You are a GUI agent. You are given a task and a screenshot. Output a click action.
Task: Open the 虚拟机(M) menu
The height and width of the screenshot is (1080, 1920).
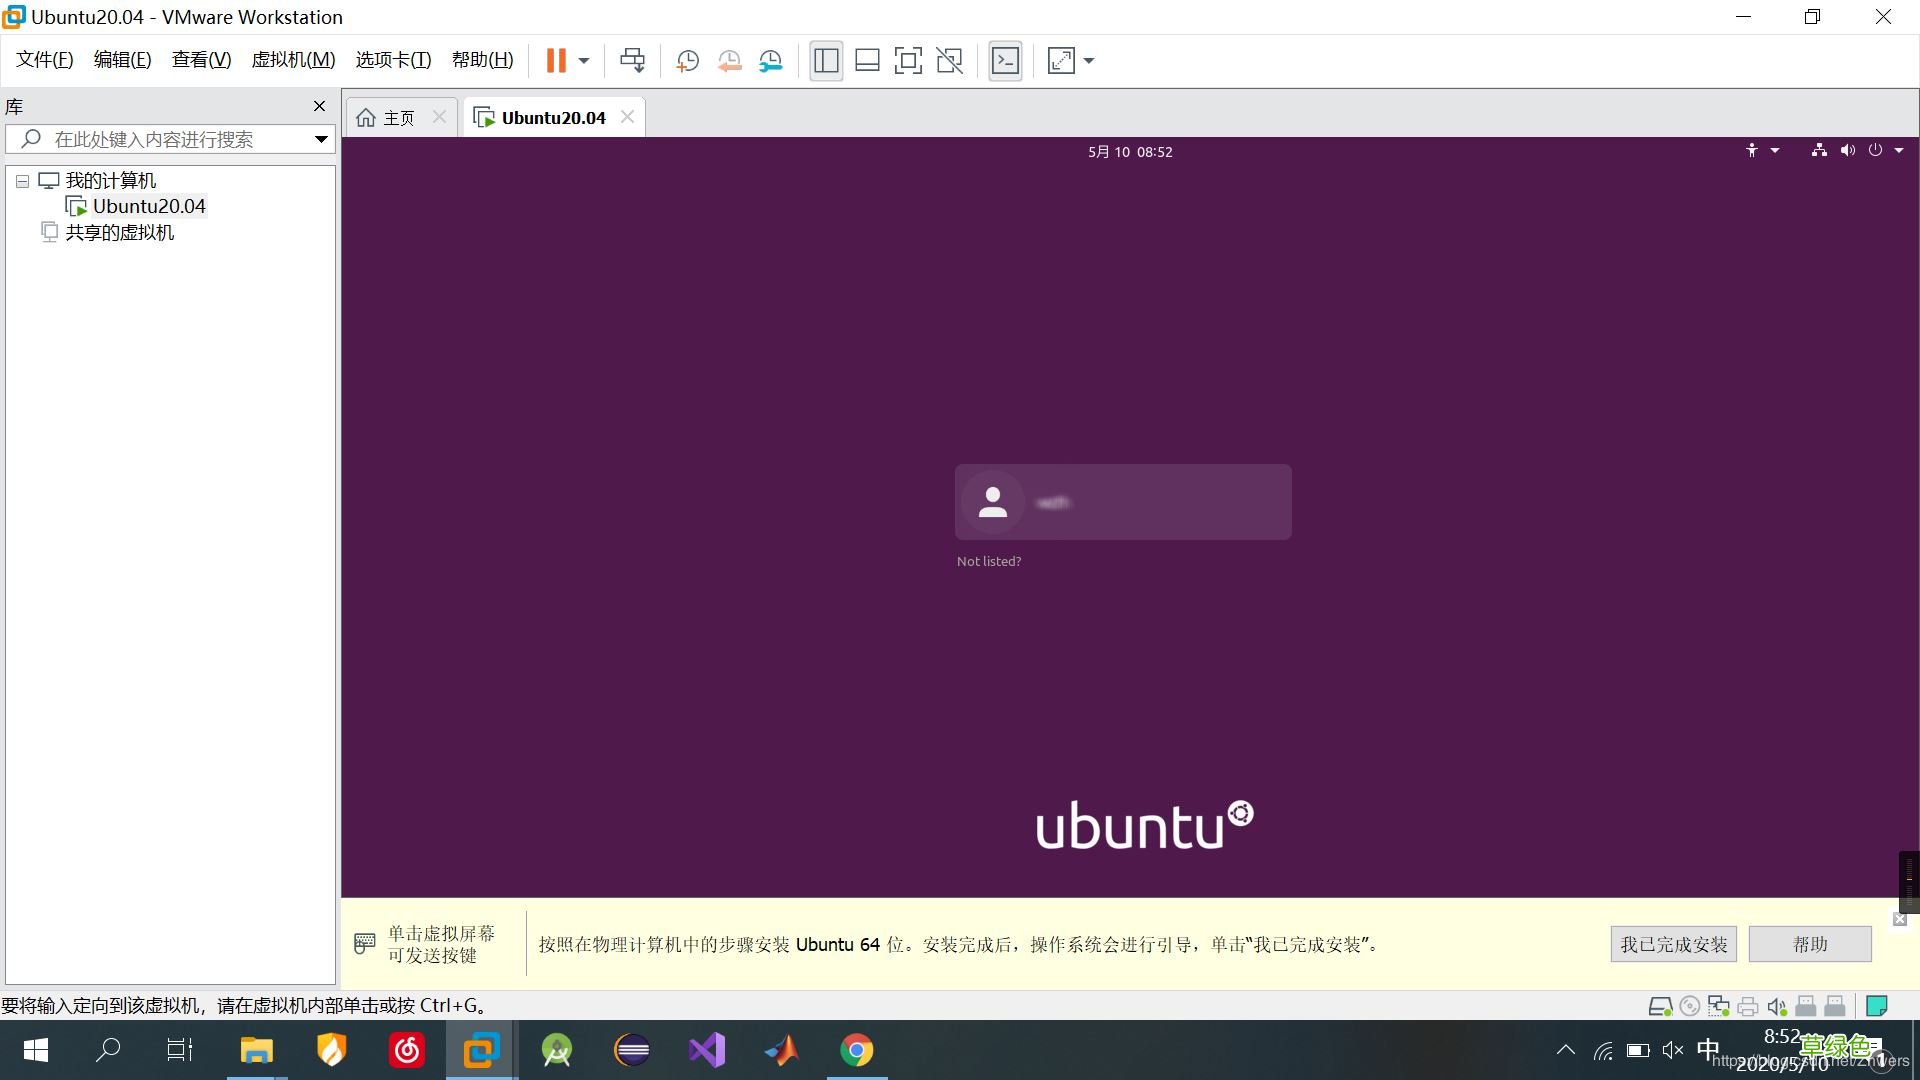tap(293, 60)
